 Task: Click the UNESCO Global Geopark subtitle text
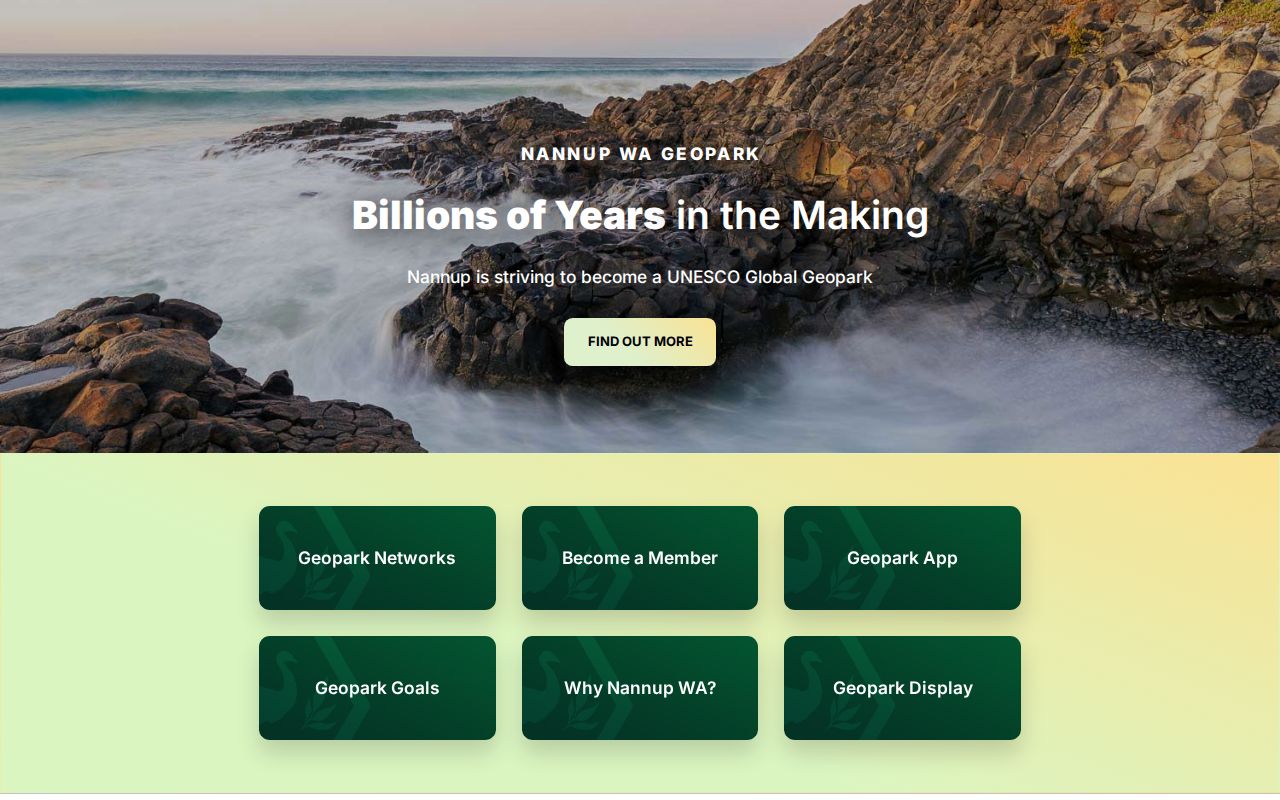tap(640, 277)
